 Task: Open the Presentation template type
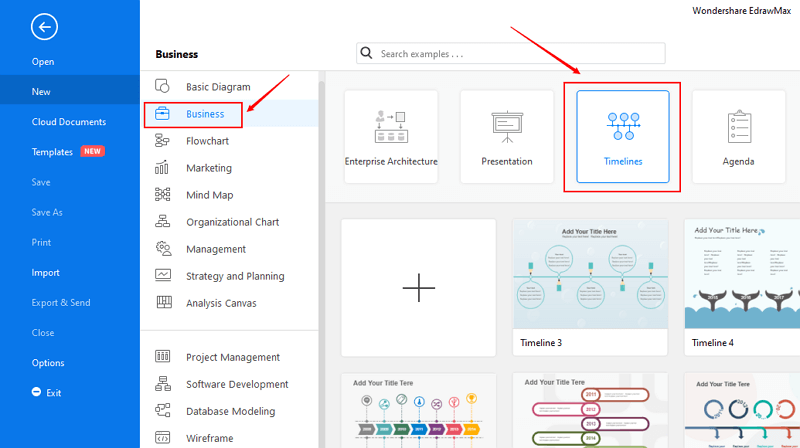pyautogui.click(x=507, y=137)
